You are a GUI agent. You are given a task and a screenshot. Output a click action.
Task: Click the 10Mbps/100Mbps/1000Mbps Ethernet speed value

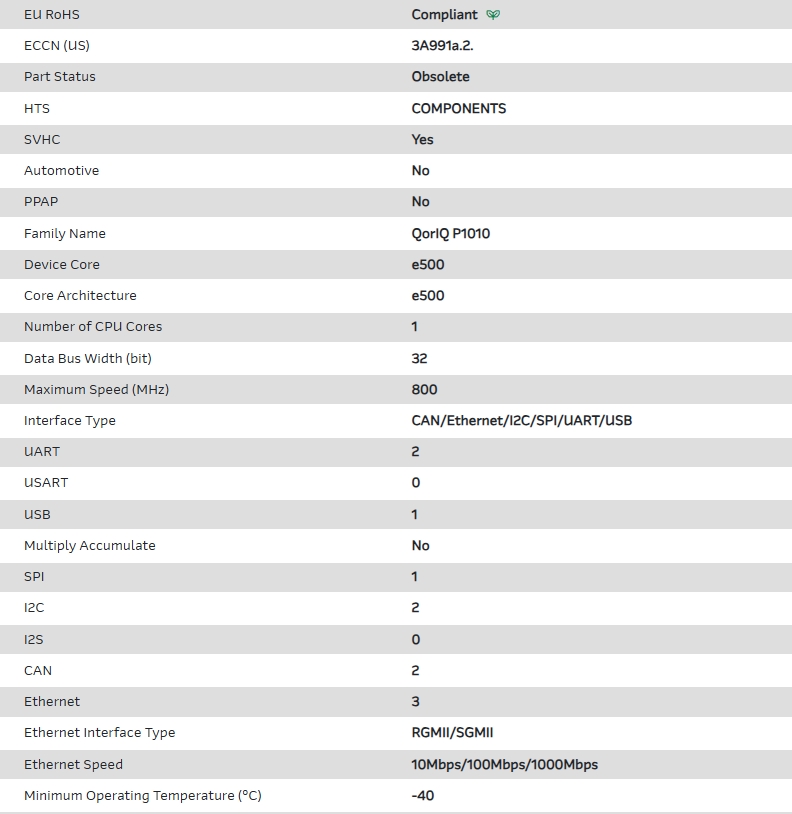505,765
